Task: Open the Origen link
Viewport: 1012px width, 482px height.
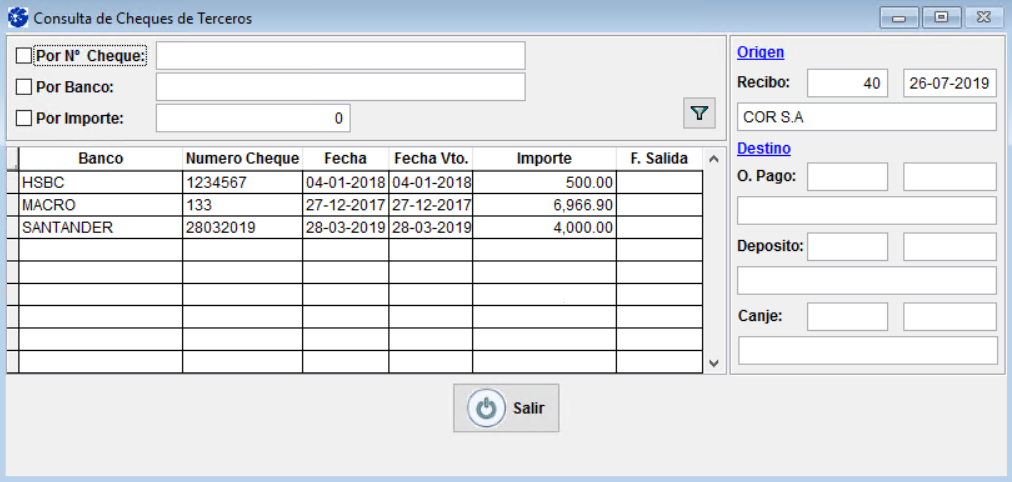Action: pyautogui.click(x=760, y=52)
